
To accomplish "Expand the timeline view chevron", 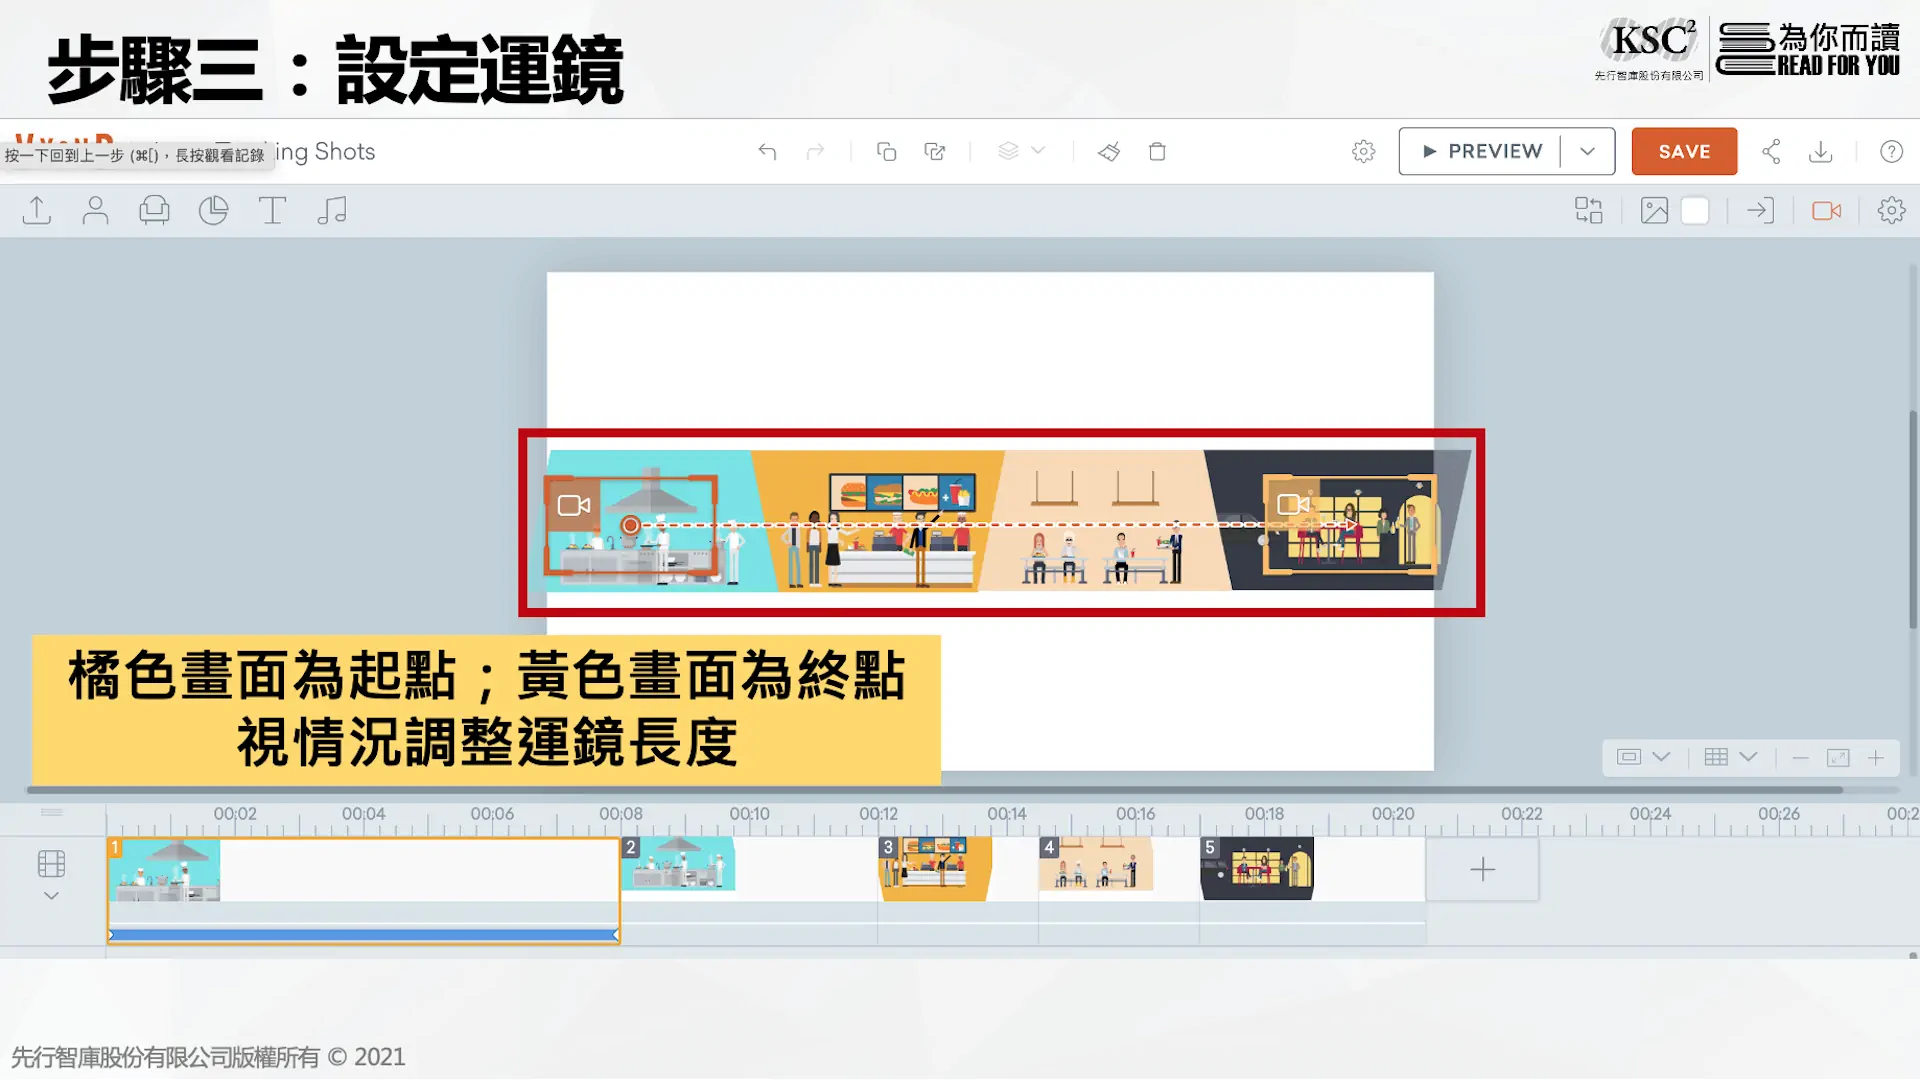I will tap(51, 896).
